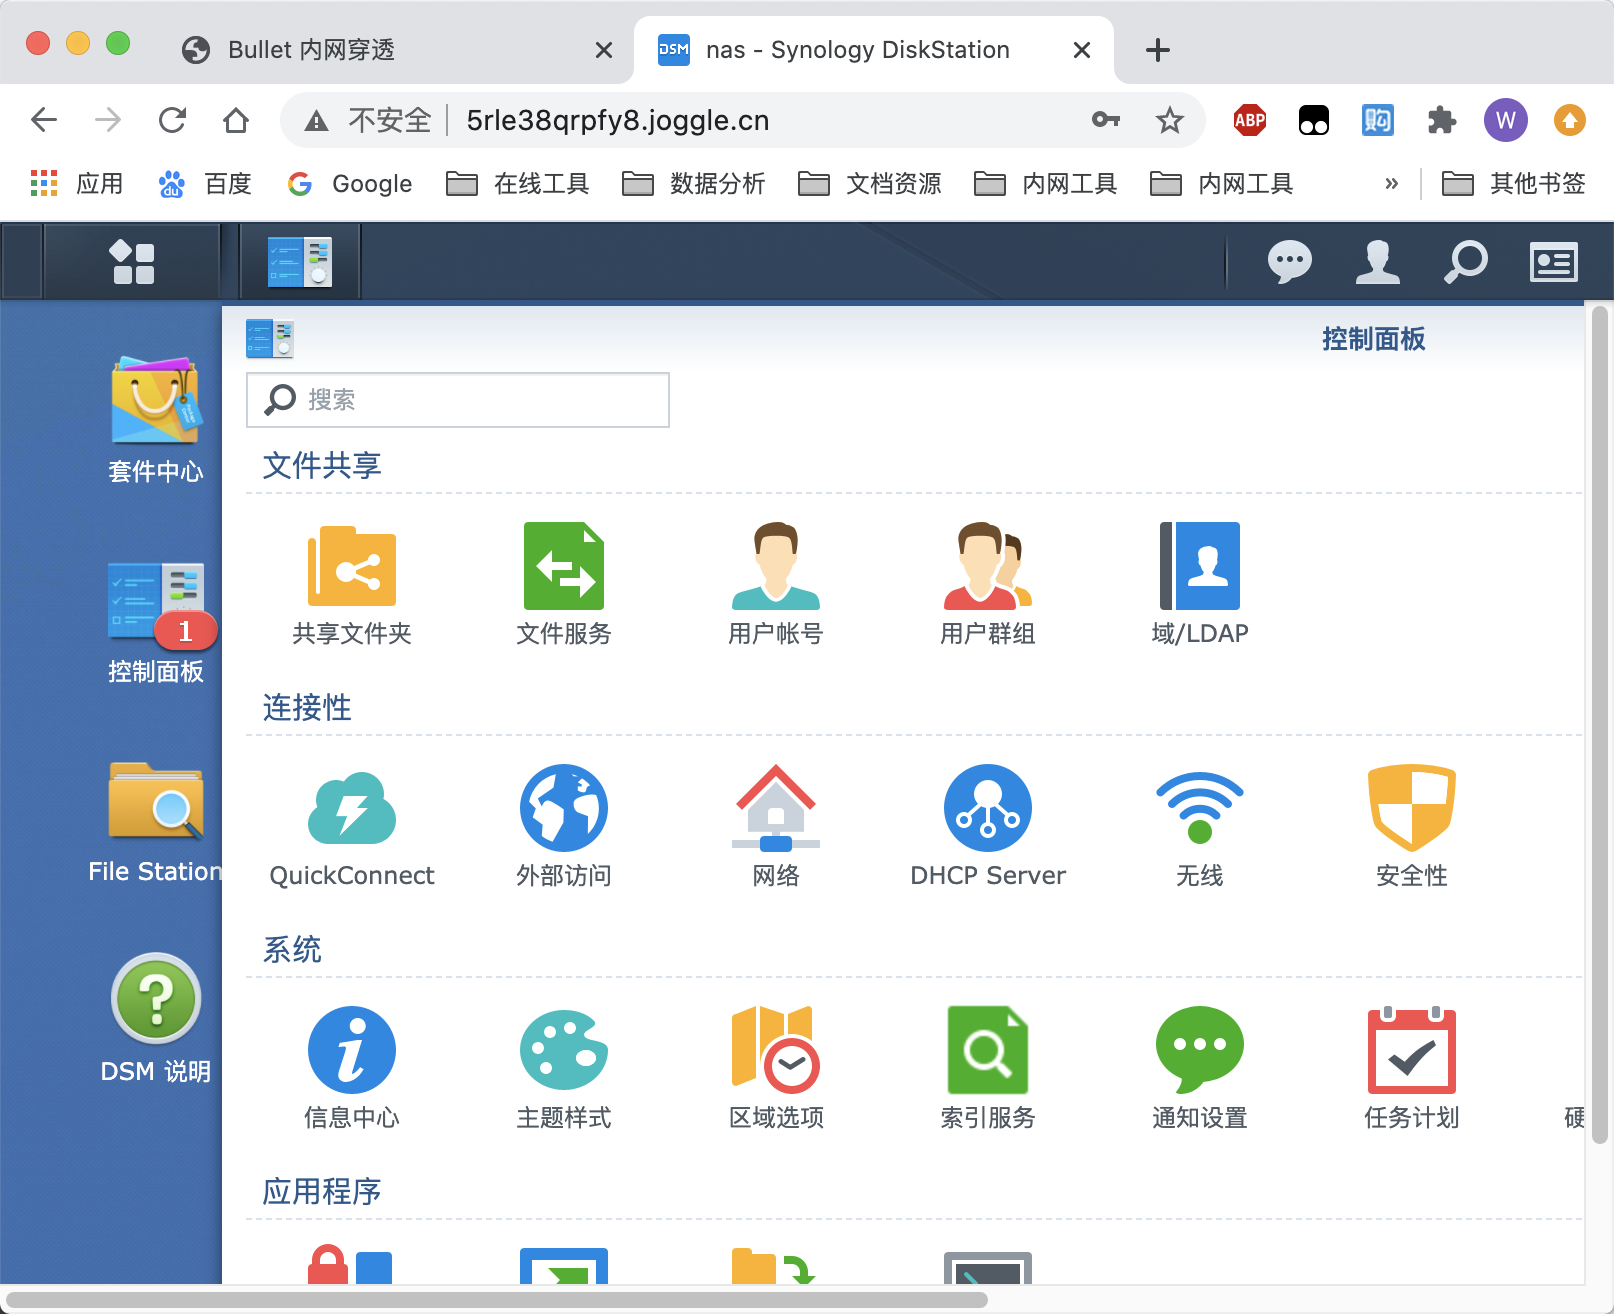Click the vertical scrollbar of Control Panel

point(1599,724)
